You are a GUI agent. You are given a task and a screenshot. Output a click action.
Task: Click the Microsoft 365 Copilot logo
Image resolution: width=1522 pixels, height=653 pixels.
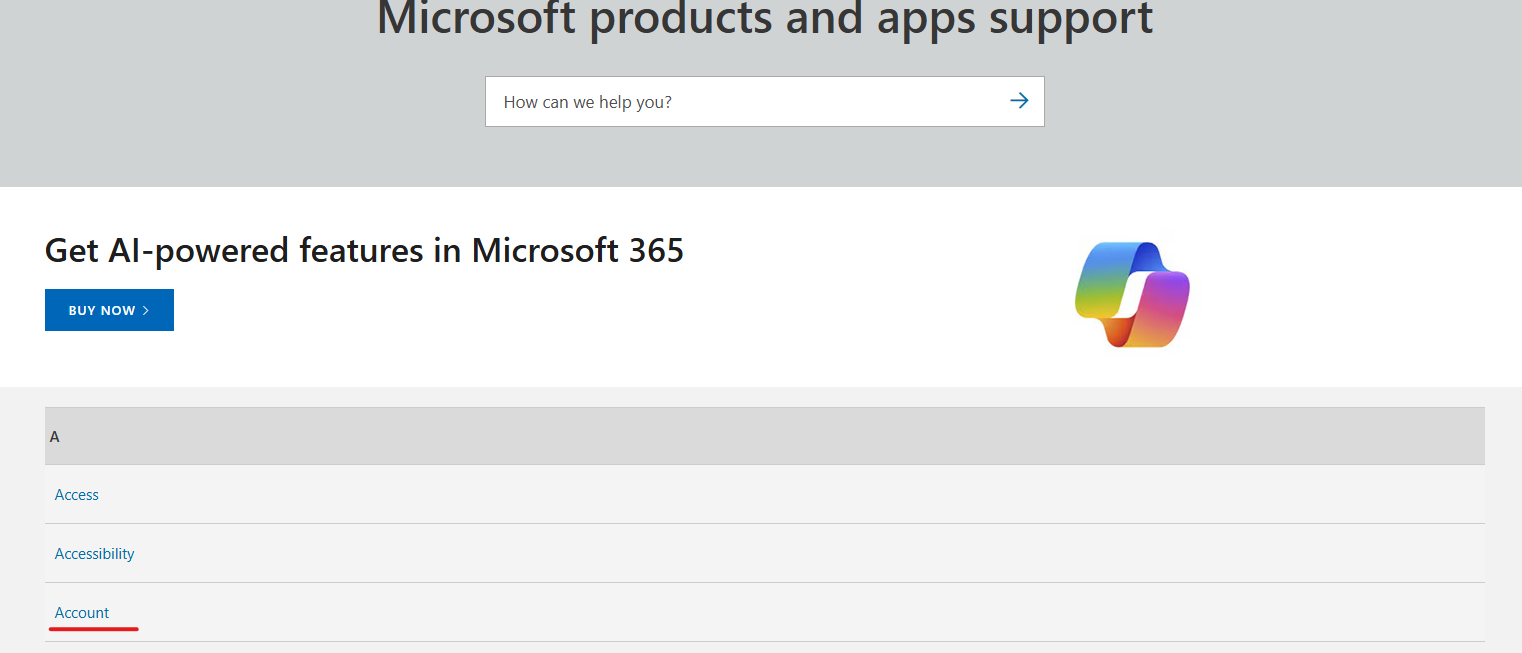(x=1132, y=294)
